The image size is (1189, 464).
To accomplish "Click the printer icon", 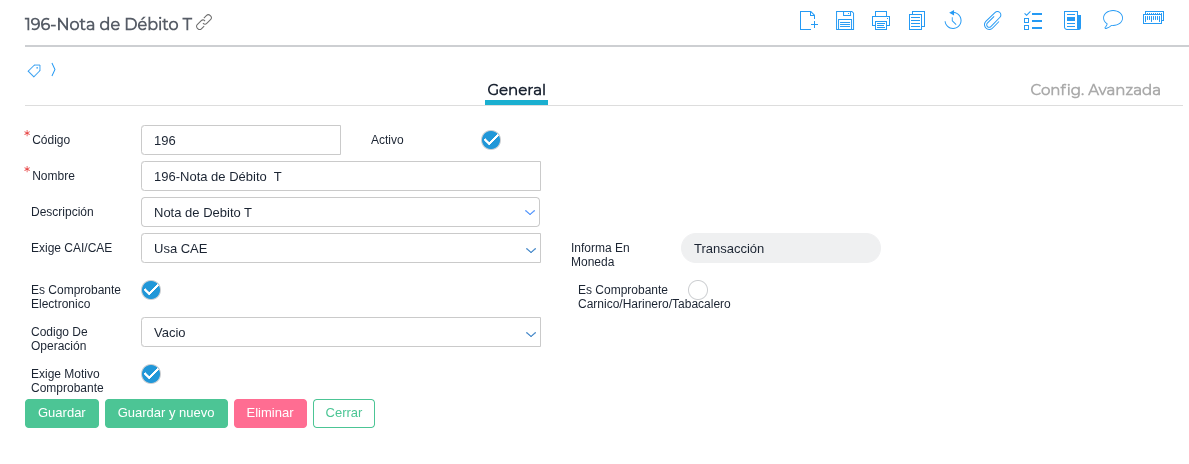I will click(x=881, y=20).
